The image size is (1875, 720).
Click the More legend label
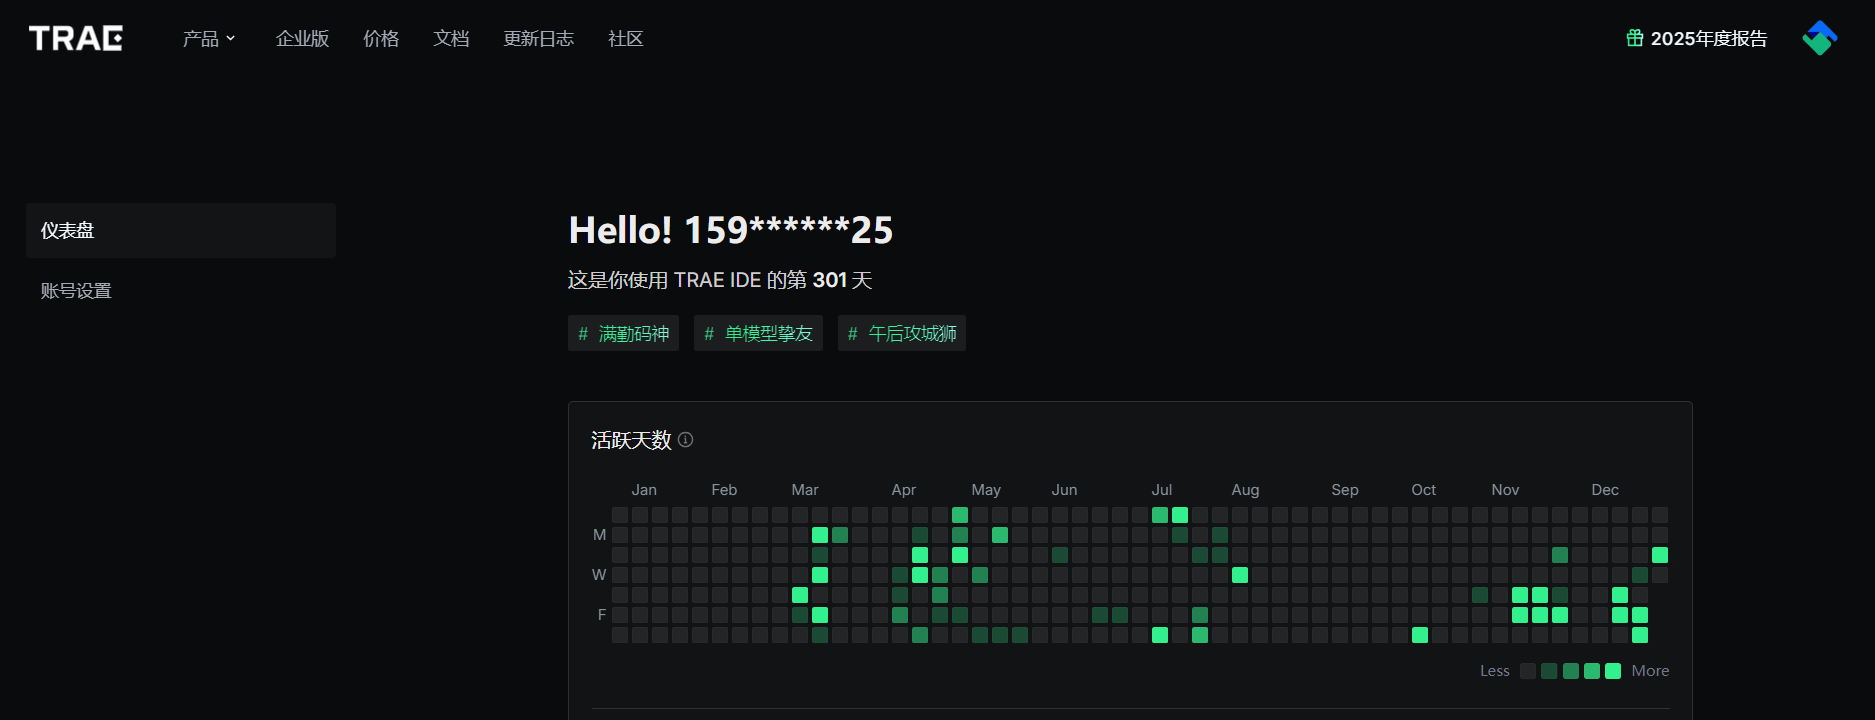[1650, 671]
